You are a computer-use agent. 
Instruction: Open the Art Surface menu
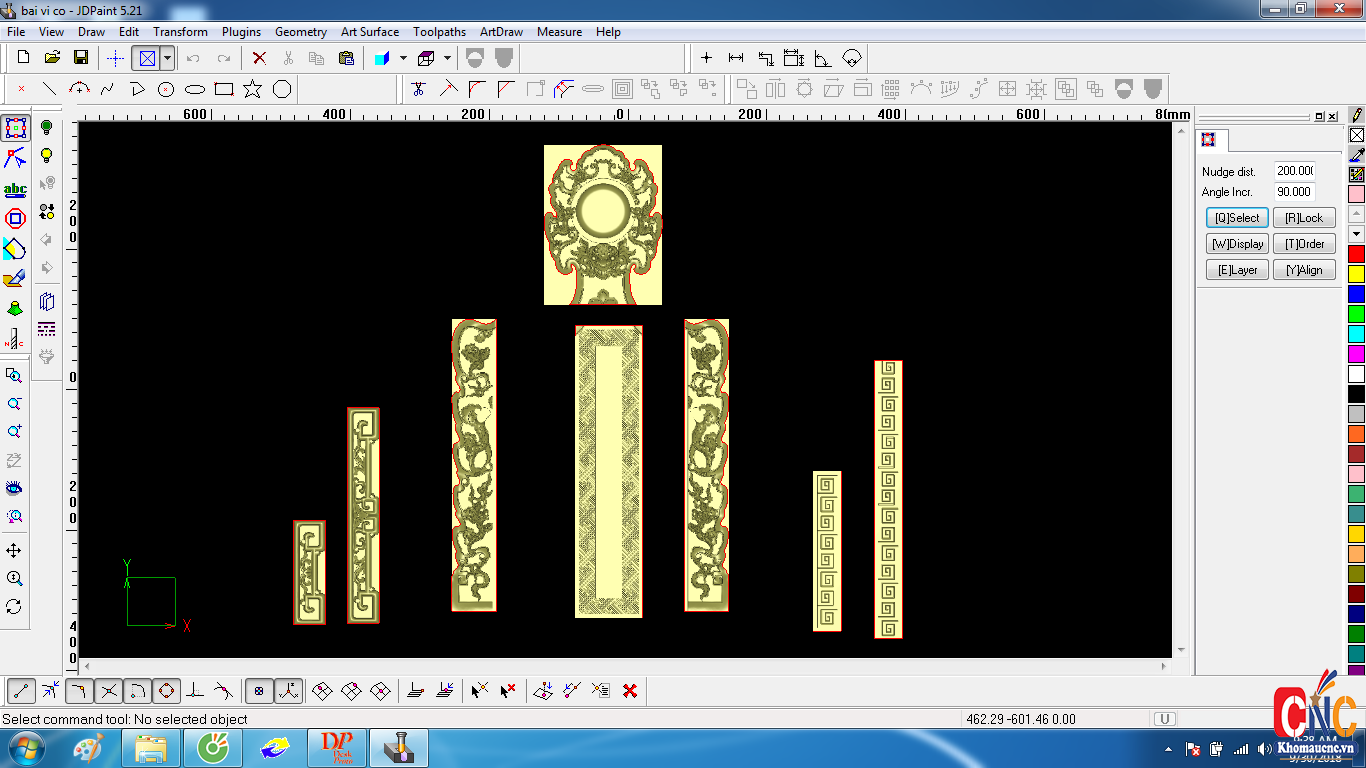369,32
